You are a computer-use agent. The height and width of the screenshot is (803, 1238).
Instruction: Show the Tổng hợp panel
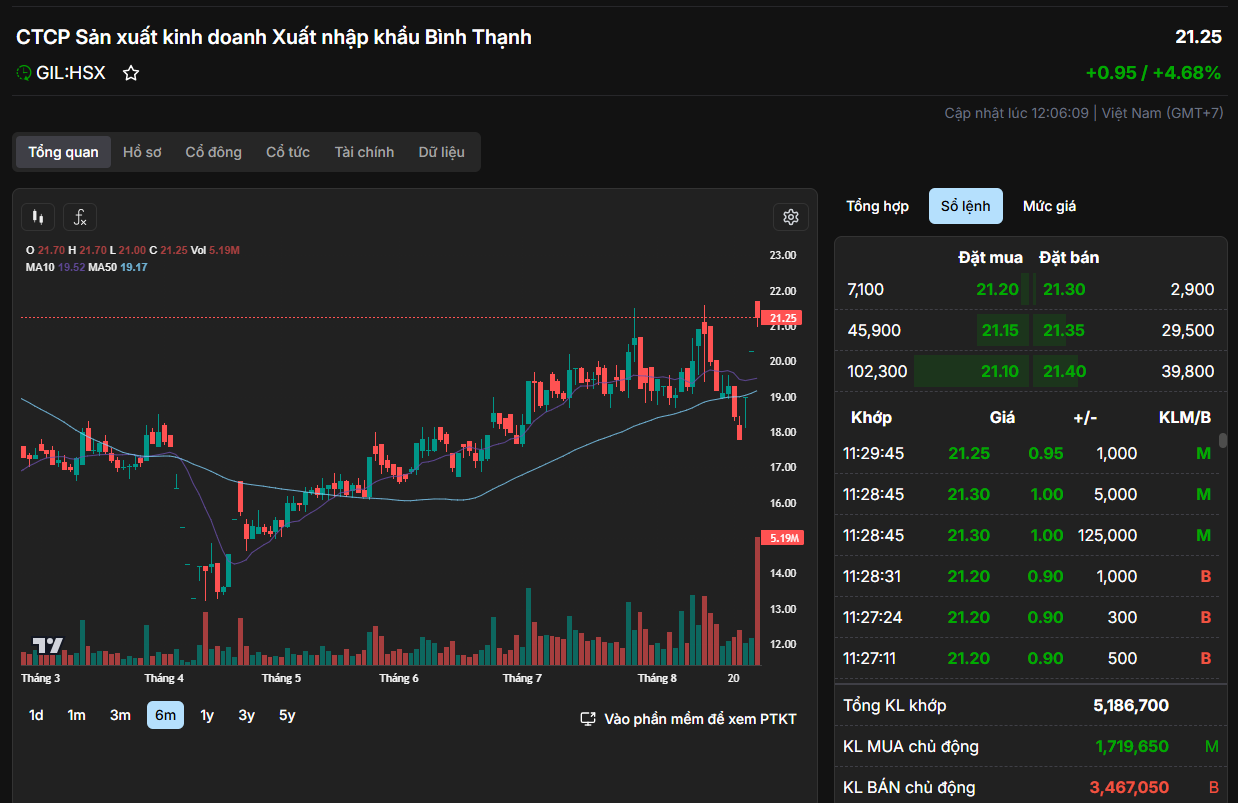coord(877,206)
